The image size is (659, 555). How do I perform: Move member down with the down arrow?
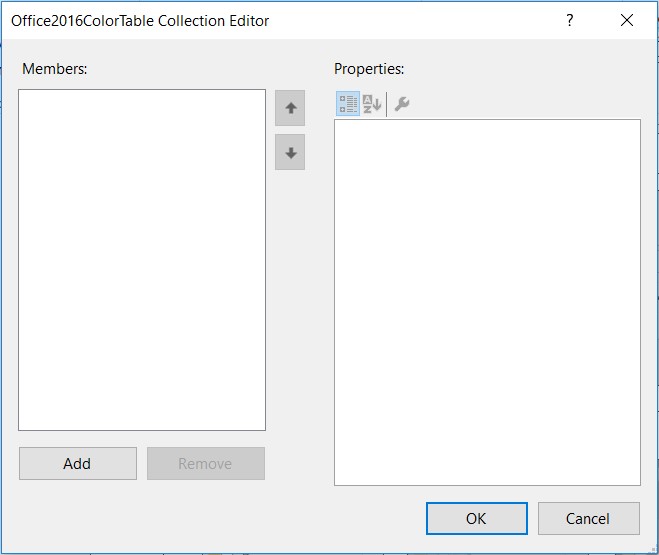[290, 153]
